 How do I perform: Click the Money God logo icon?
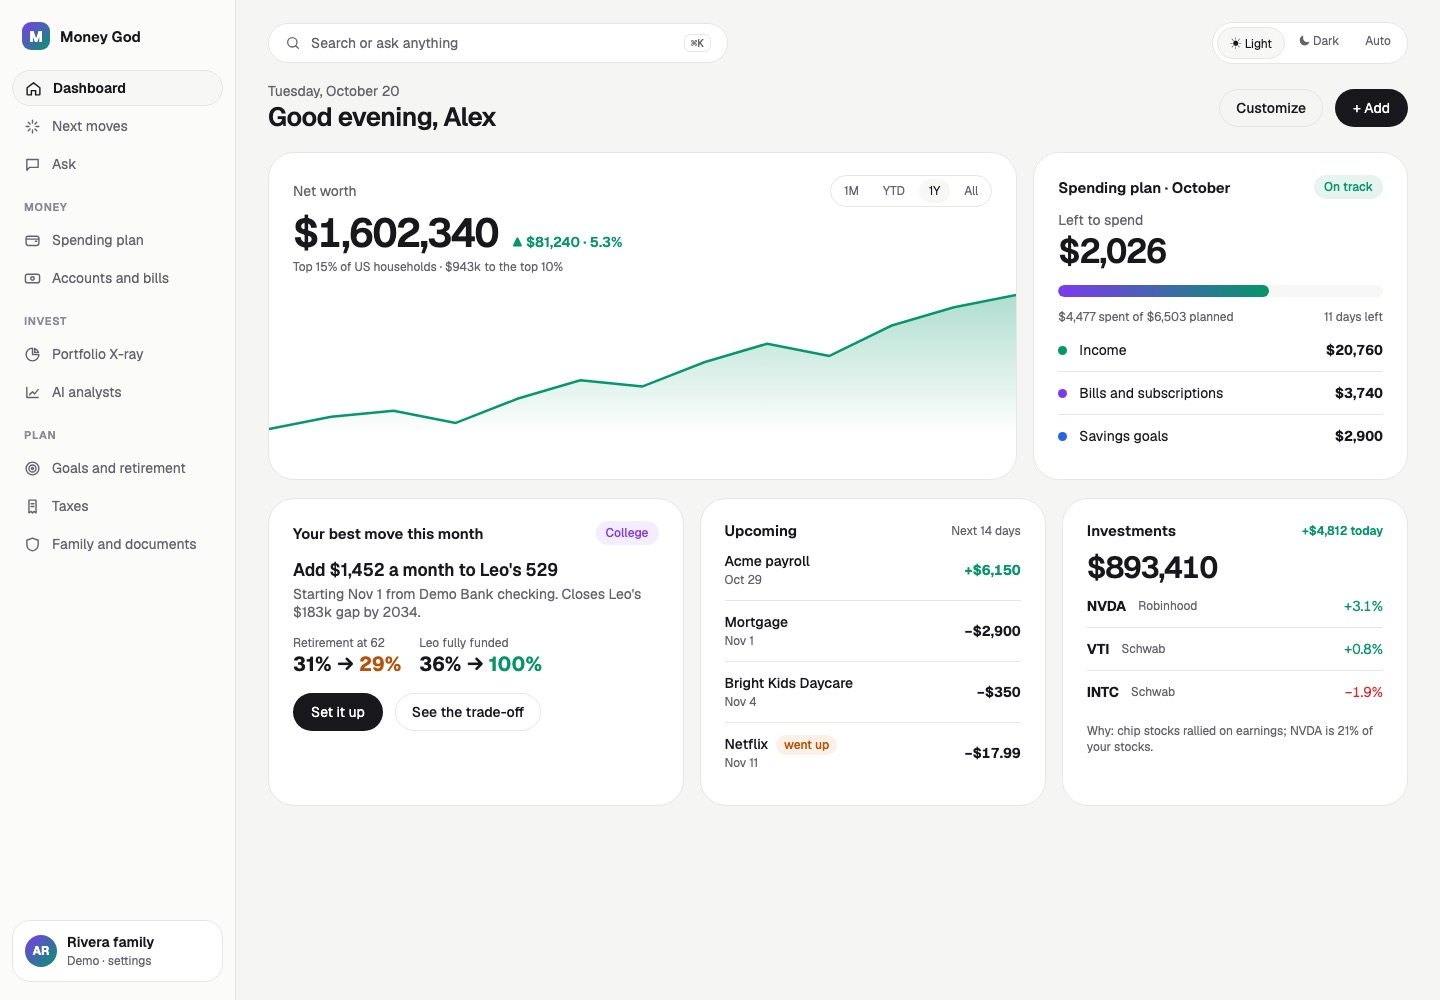pyautogui.click(x=36, y=36)
